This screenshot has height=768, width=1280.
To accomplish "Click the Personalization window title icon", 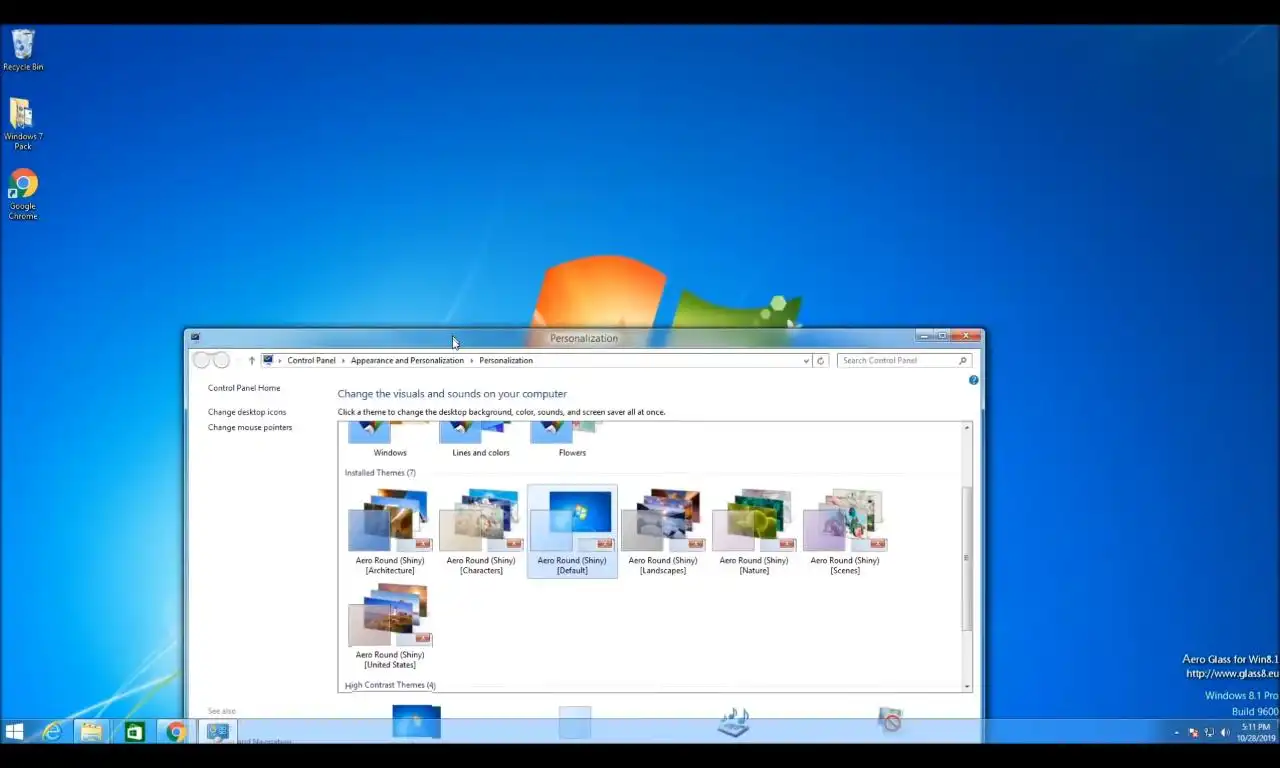I will pyautogui.click(x=195, y=337).
